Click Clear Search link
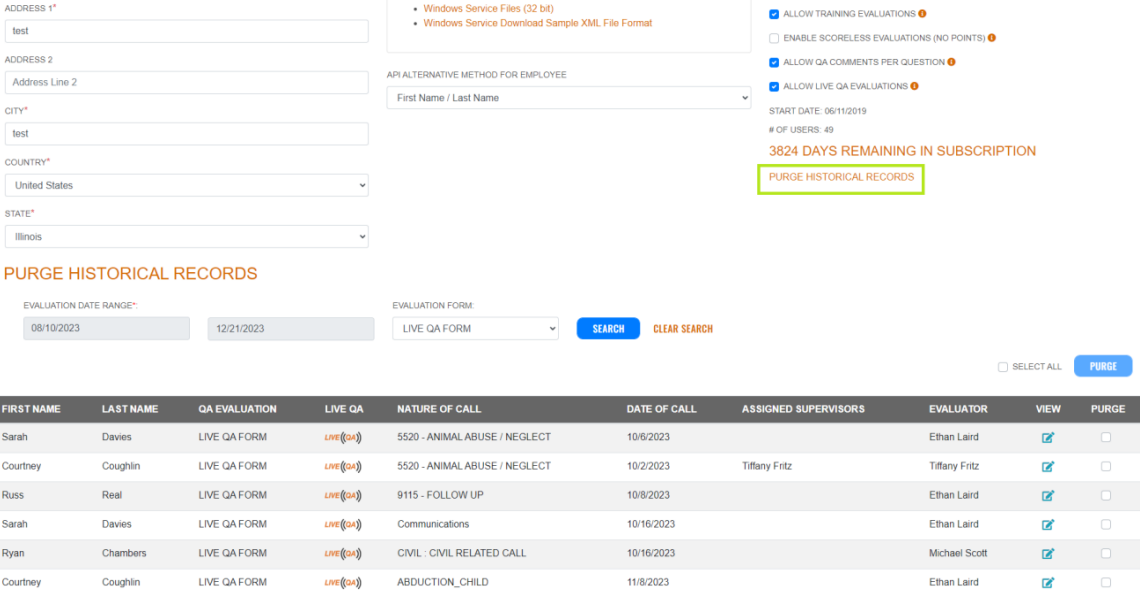The height and width of the screenshot is (591, 1140). tap(683, 328)
